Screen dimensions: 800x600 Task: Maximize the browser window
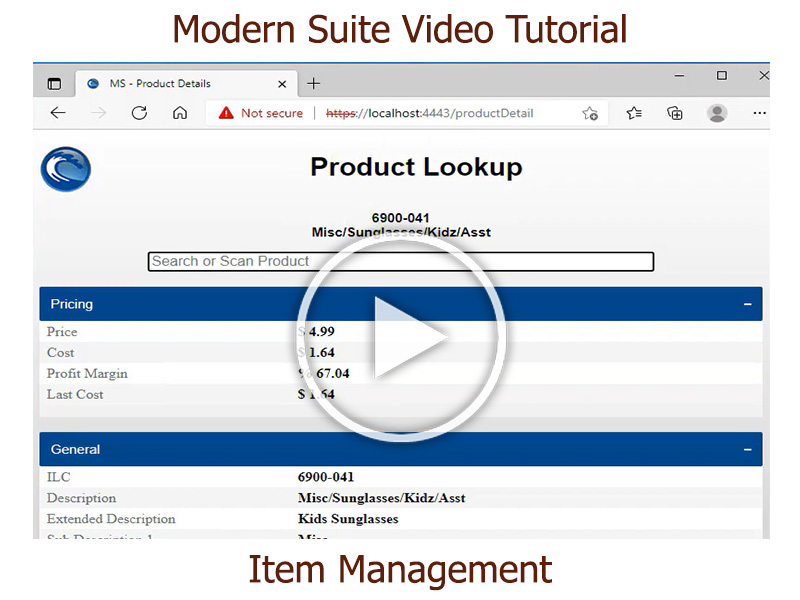(x=721, y=76)
